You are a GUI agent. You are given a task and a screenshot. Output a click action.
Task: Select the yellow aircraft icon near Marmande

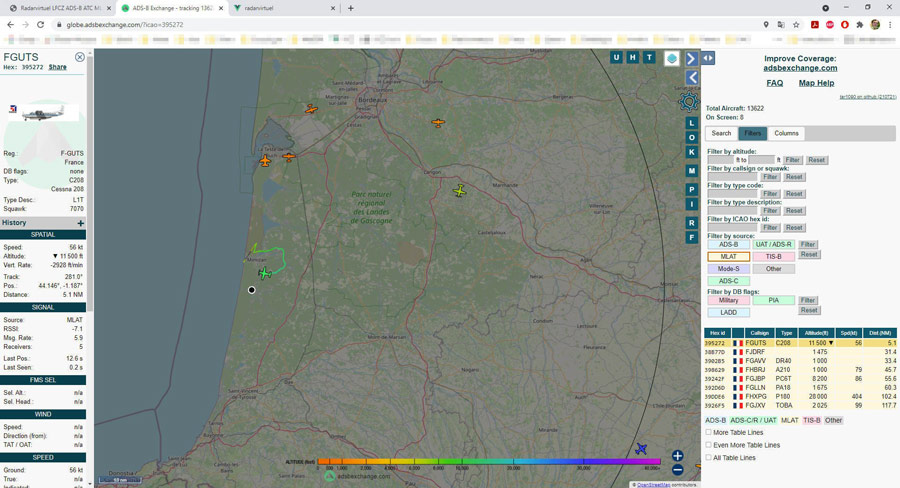(x=459, y=191)
